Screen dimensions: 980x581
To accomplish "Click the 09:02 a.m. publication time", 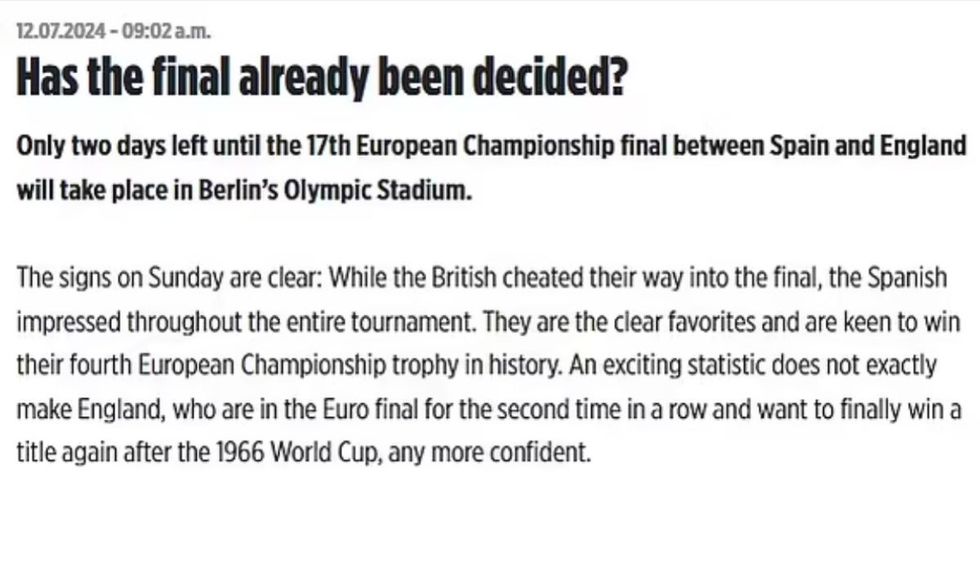I will click(167, 31).
